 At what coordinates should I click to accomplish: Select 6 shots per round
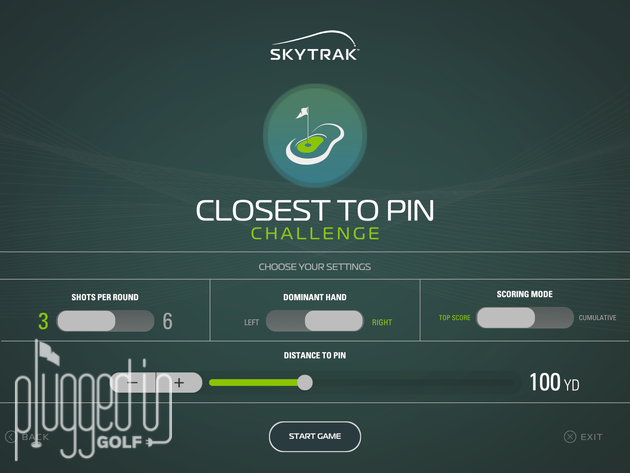[168, 321]
